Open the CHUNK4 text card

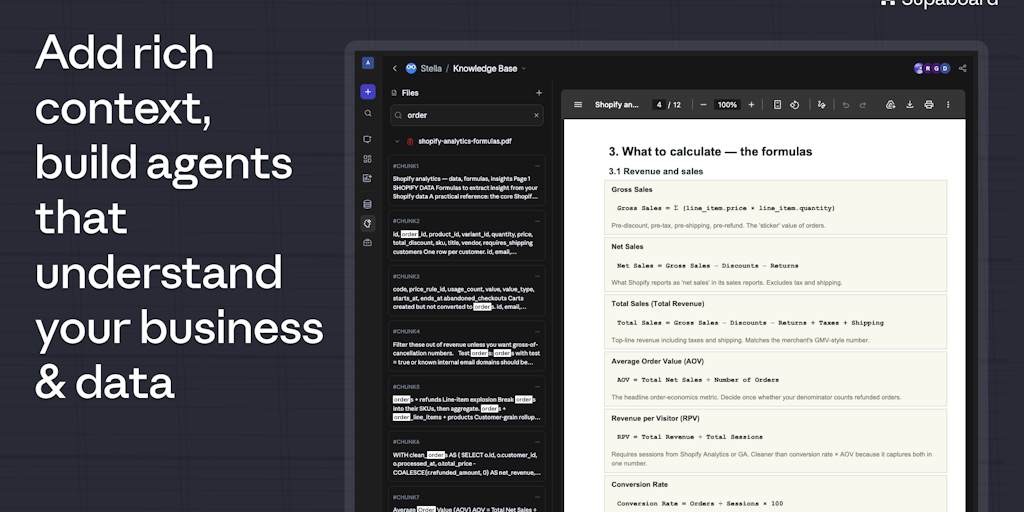pos(466,345)
